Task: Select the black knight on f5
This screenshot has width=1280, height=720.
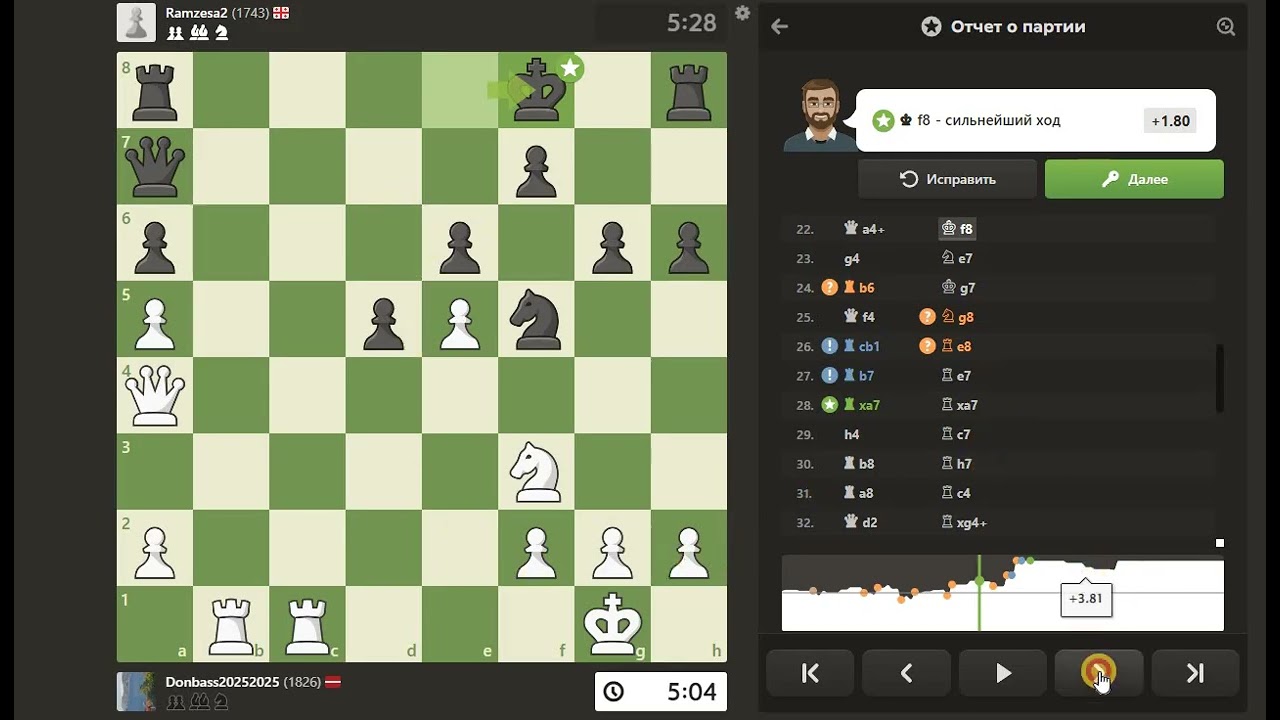Action: (x=537, y=319)
